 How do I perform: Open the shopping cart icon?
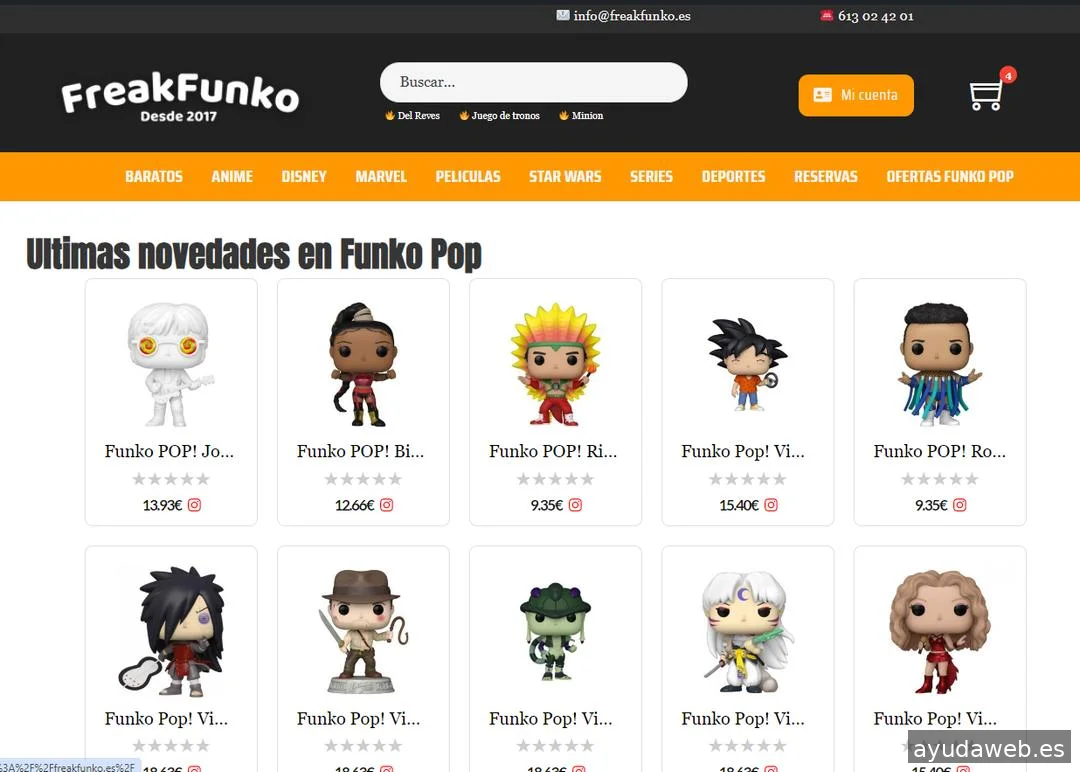[x=986, y=95]
